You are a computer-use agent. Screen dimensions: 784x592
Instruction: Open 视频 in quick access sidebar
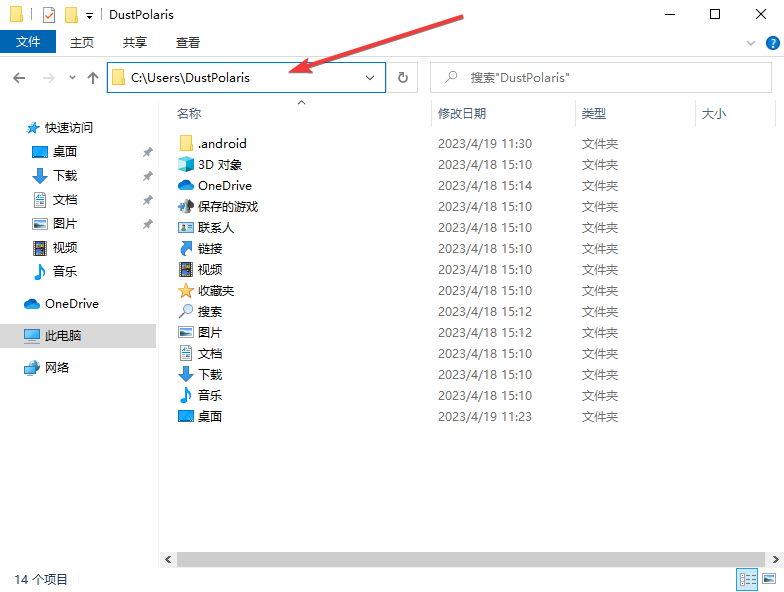pos(65,248)
